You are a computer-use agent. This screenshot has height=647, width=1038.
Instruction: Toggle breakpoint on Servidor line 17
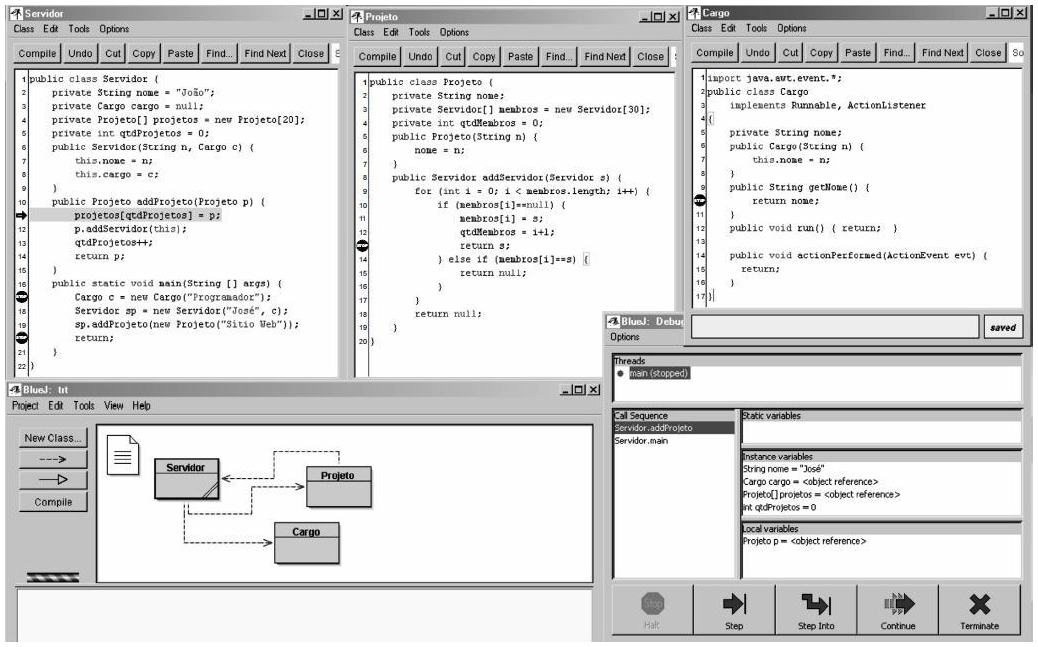click(22, 297)
